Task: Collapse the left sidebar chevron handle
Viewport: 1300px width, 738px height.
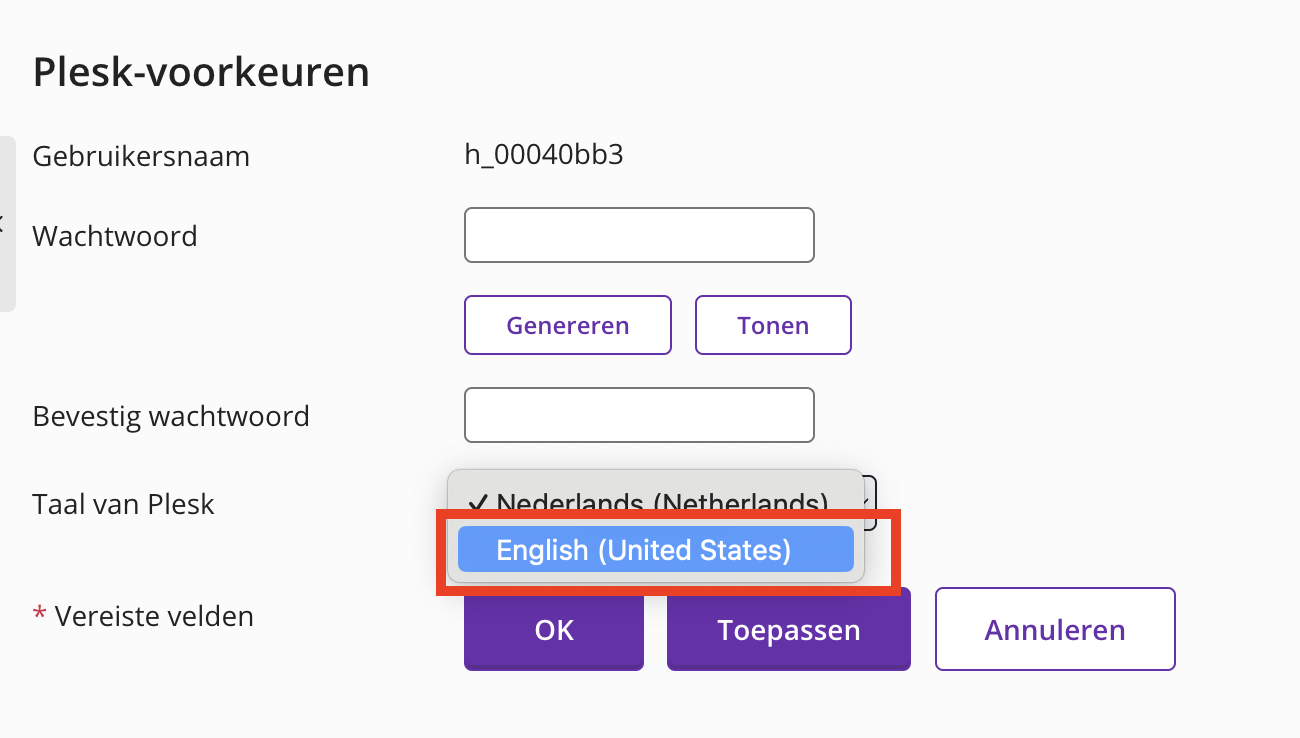Action: (4, 224)
